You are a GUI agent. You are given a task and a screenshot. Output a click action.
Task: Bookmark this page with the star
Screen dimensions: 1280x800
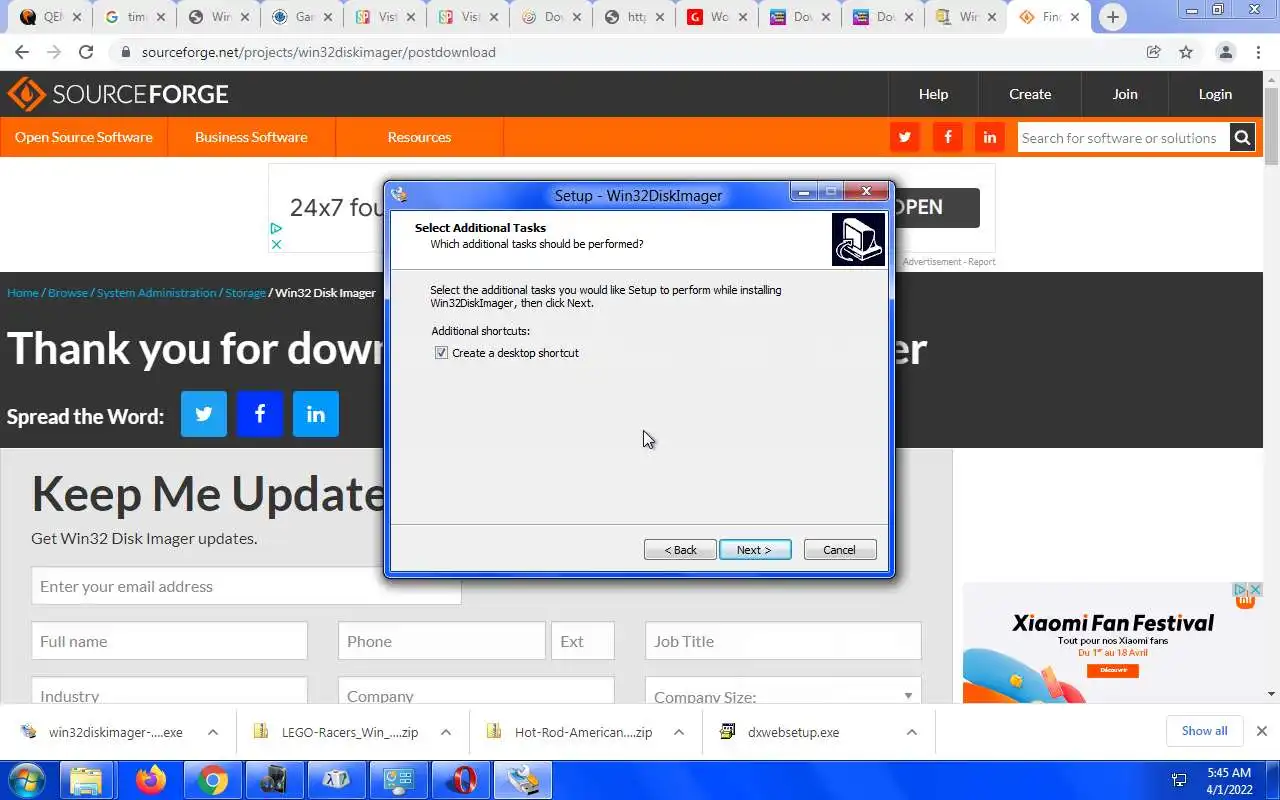click(1186, 52)
